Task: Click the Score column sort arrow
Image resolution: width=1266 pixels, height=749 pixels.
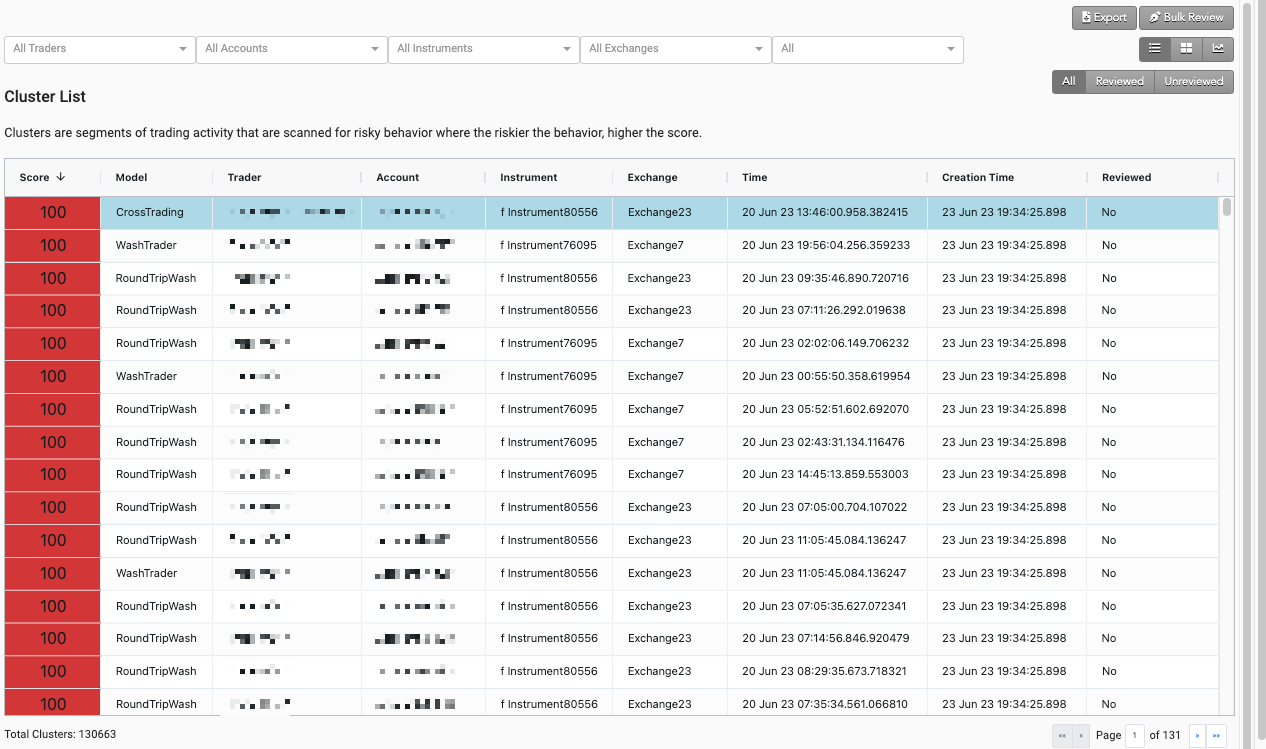Action: 61,177
